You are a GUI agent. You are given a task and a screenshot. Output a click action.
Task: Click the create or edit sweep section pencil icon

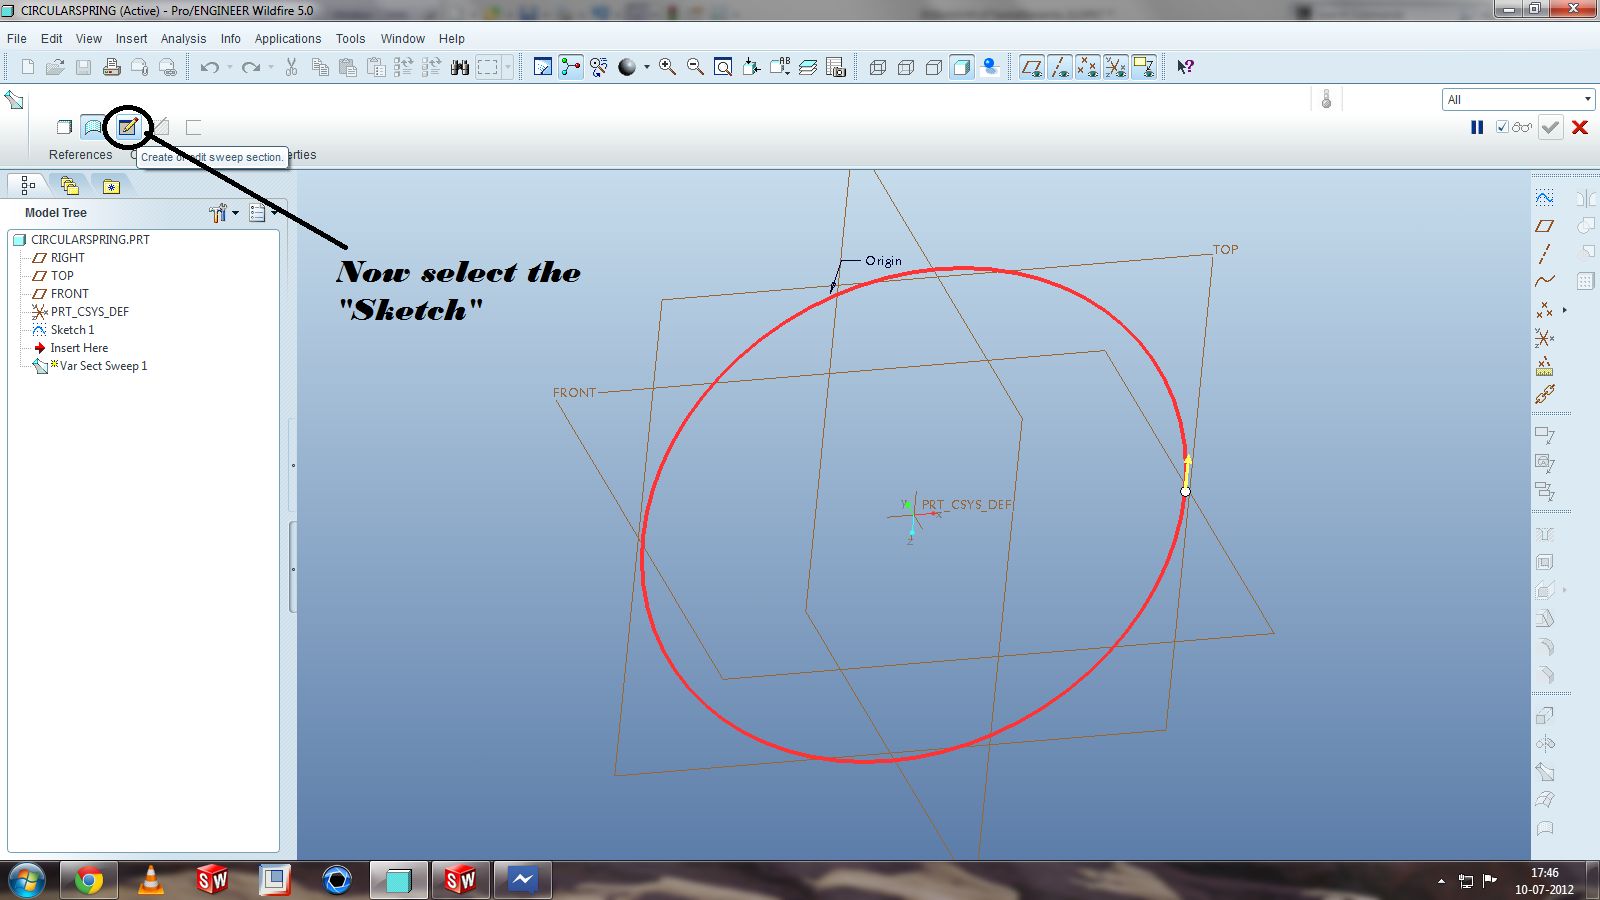(x=128, y=127)
